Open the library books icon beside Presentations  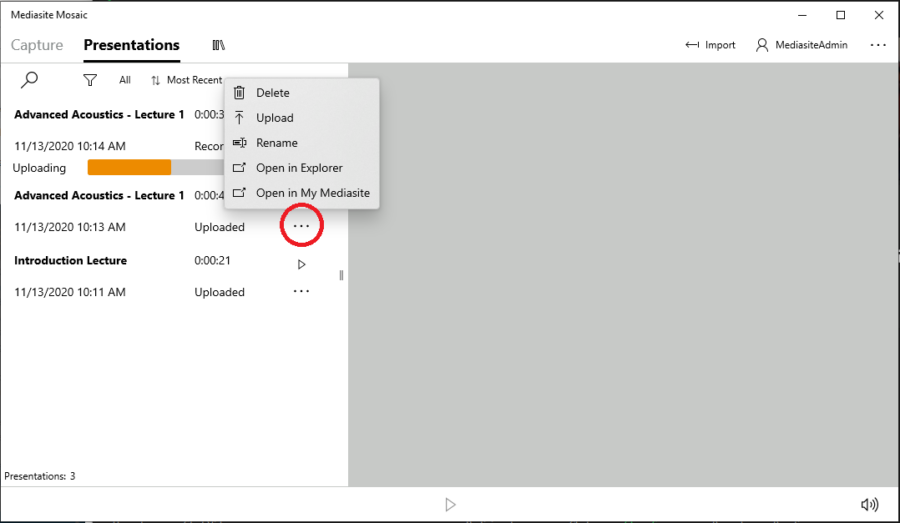coord(219,45)
